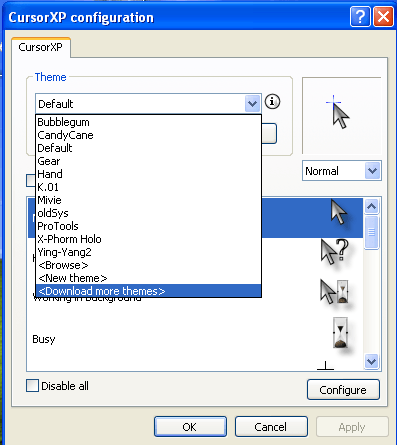Choose the Mivie theme
Viewport: 397px width, 445px height.
(x=148, y=200)
